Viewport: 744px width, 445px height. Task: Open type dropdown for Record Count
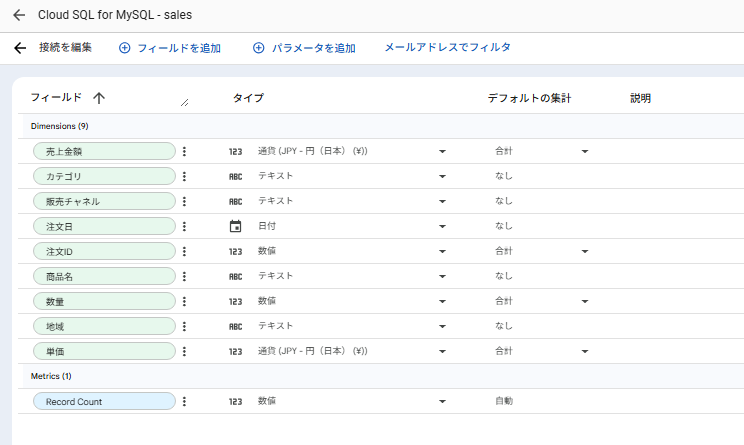(442, 401)
